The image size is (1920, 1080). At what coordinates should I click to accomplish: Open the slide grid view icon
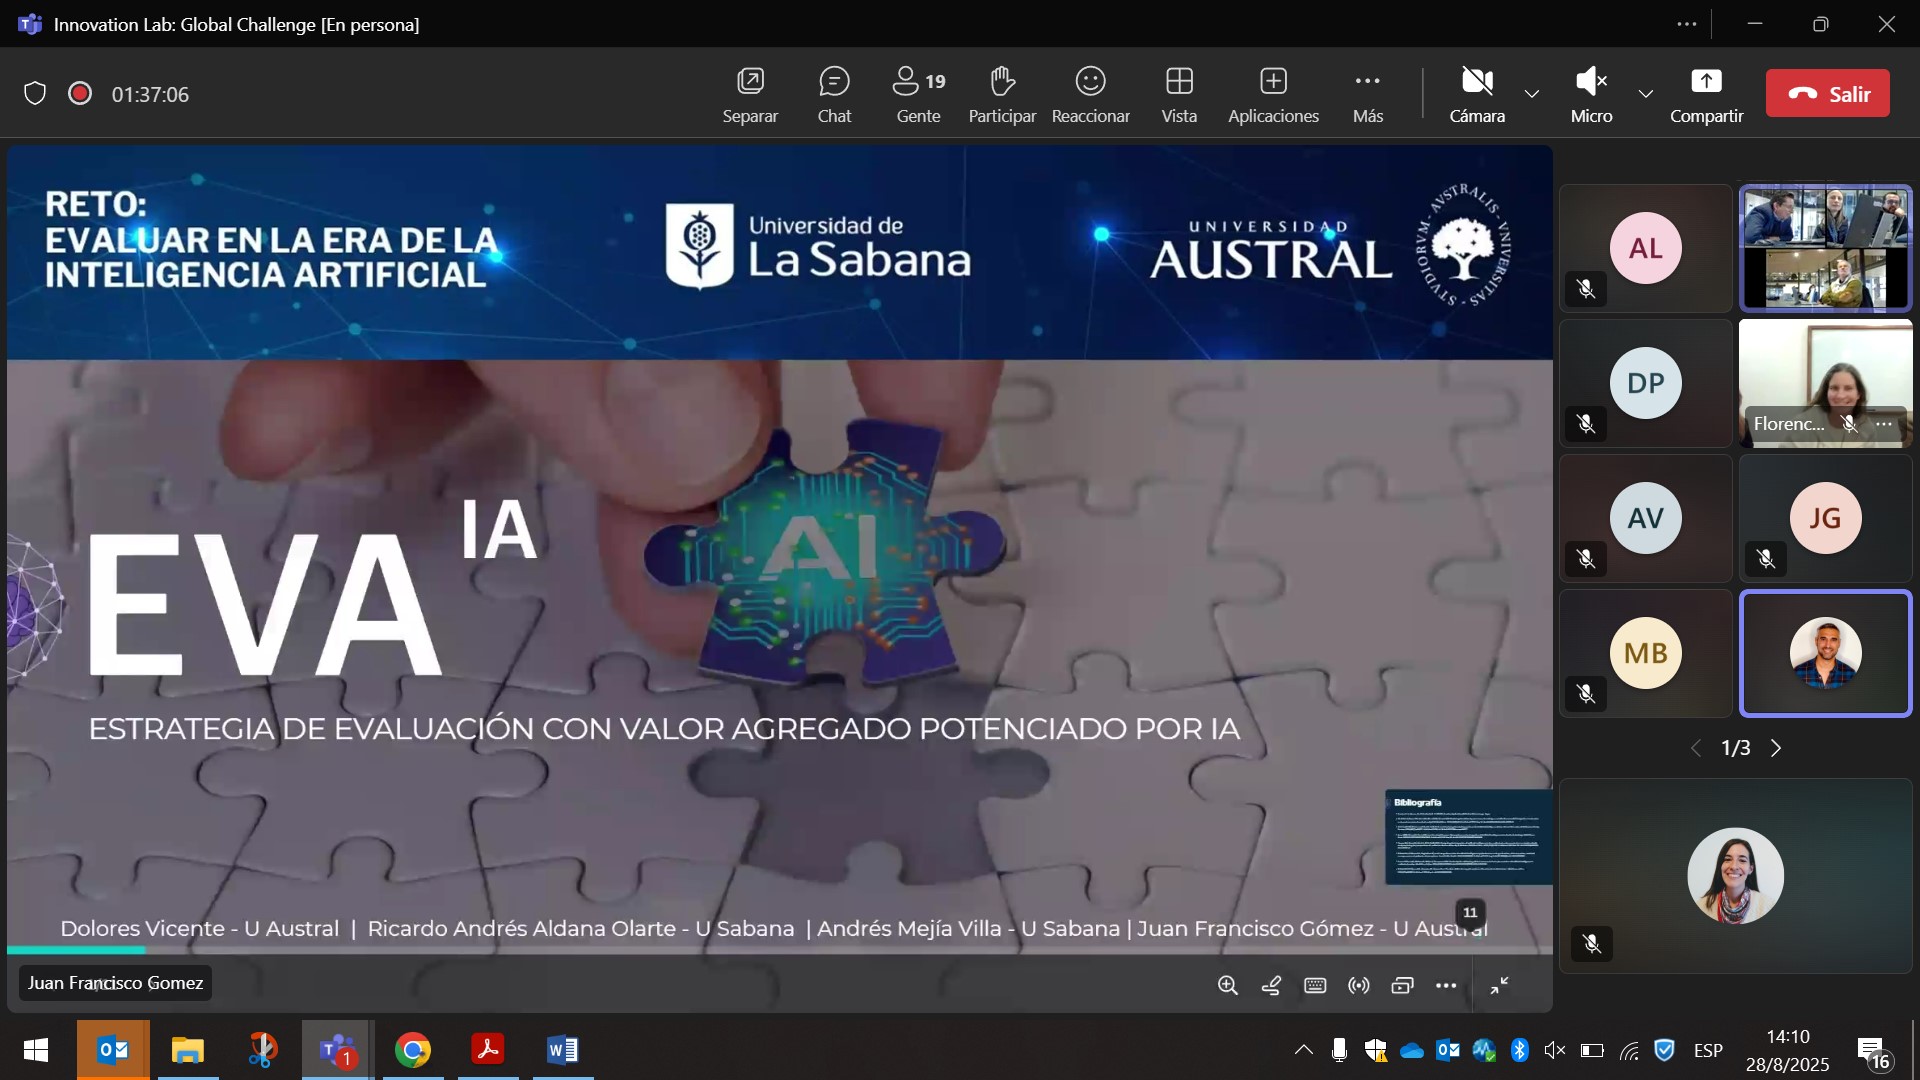[1402, 986]
